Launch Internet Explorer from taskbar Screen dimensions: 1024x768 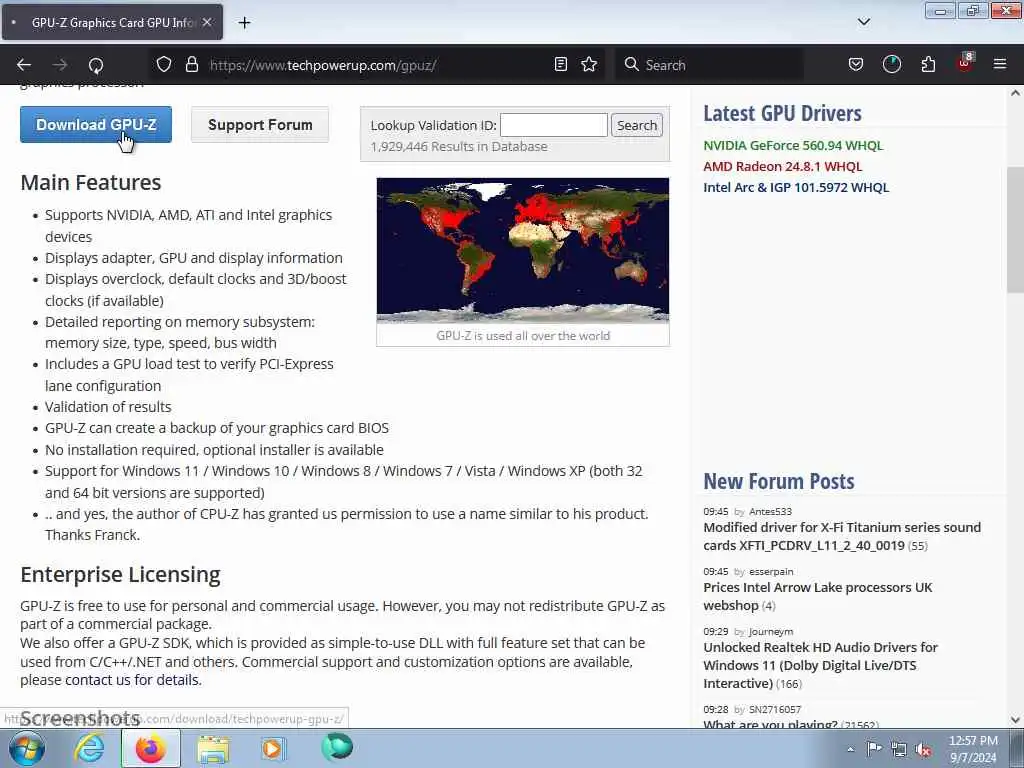click(x=89, y=748)
